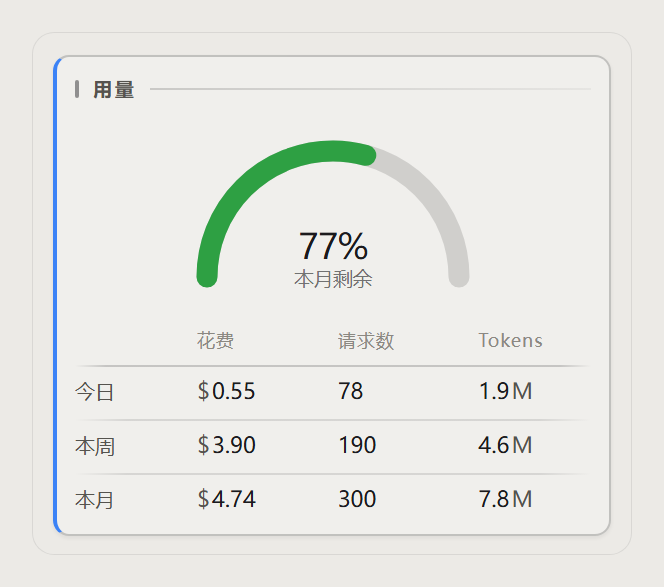Click today's request count 78
This screenshot has width=664, height=587.
pos(350,390)
